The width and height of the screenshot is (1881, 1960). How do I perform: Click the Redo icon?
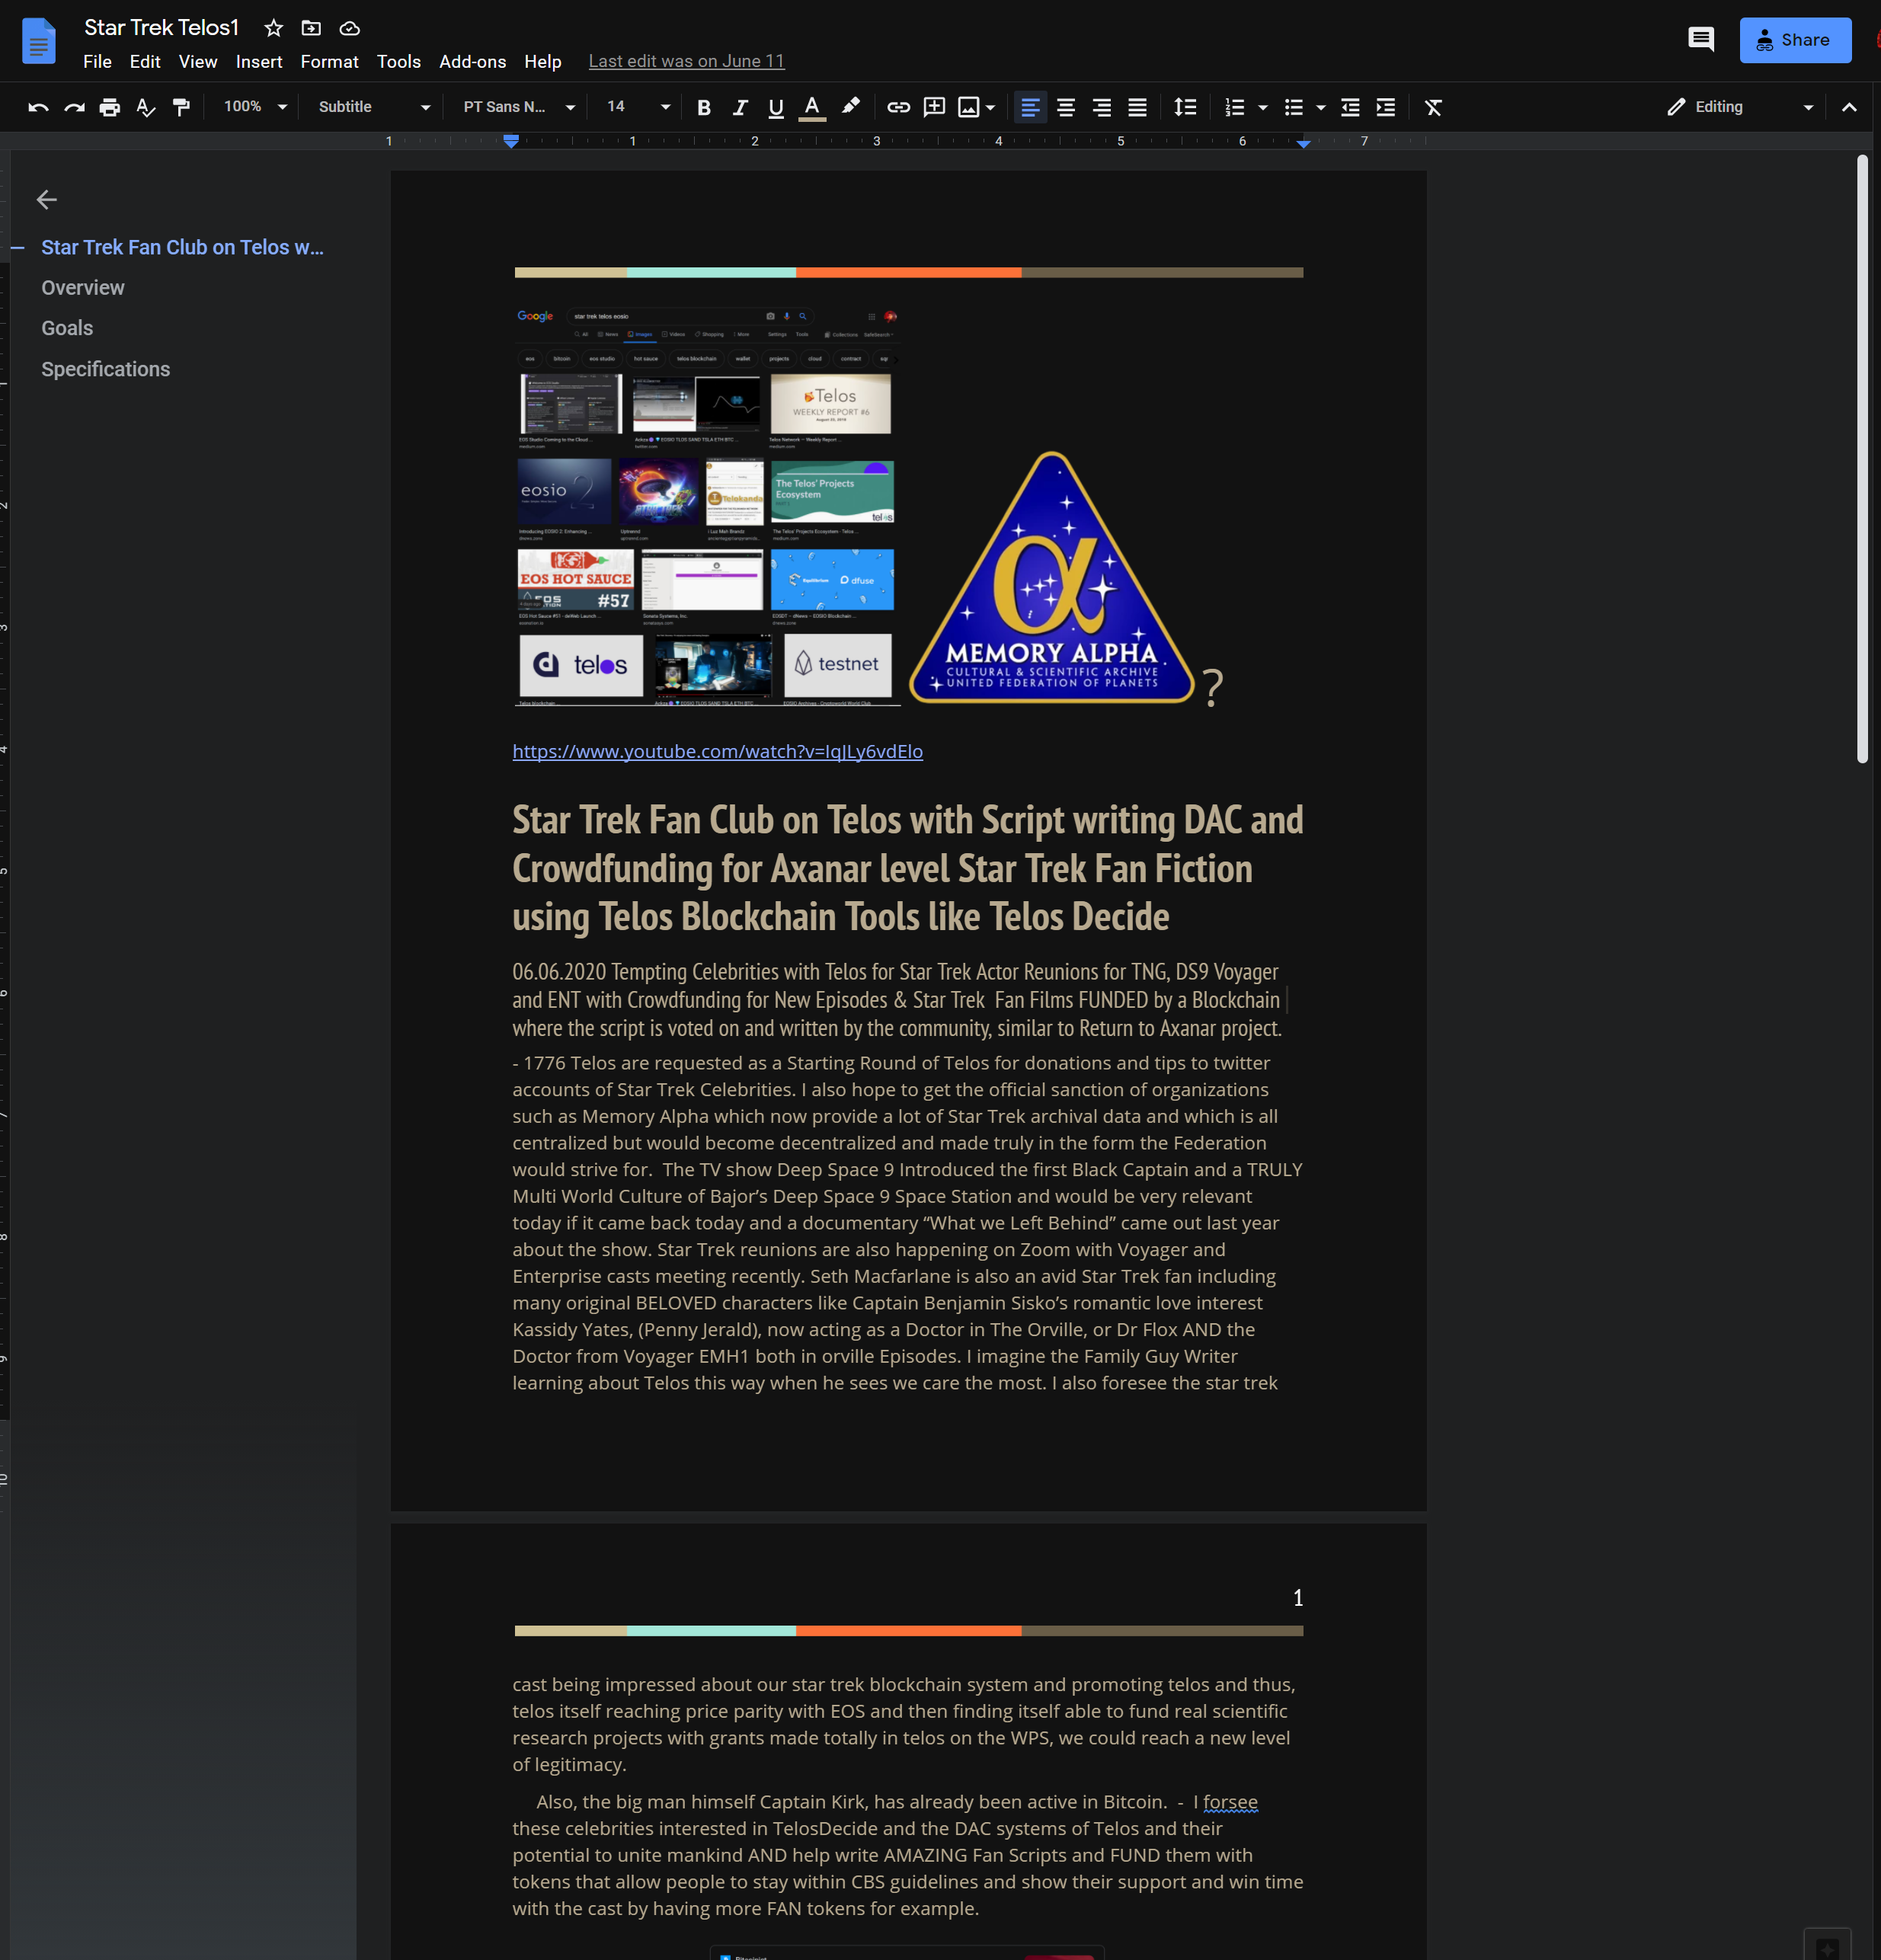[74, 107]
